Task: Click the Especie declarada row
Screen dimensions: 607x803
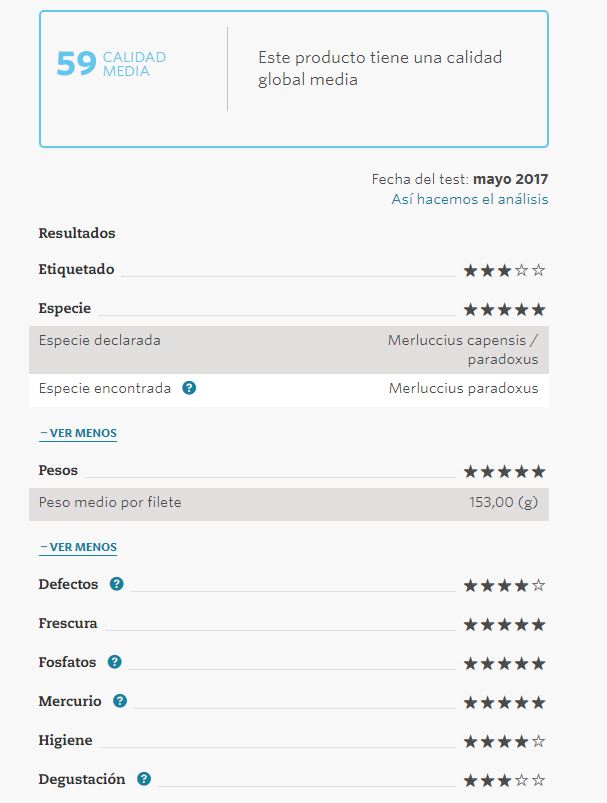Action: (288, 349)
